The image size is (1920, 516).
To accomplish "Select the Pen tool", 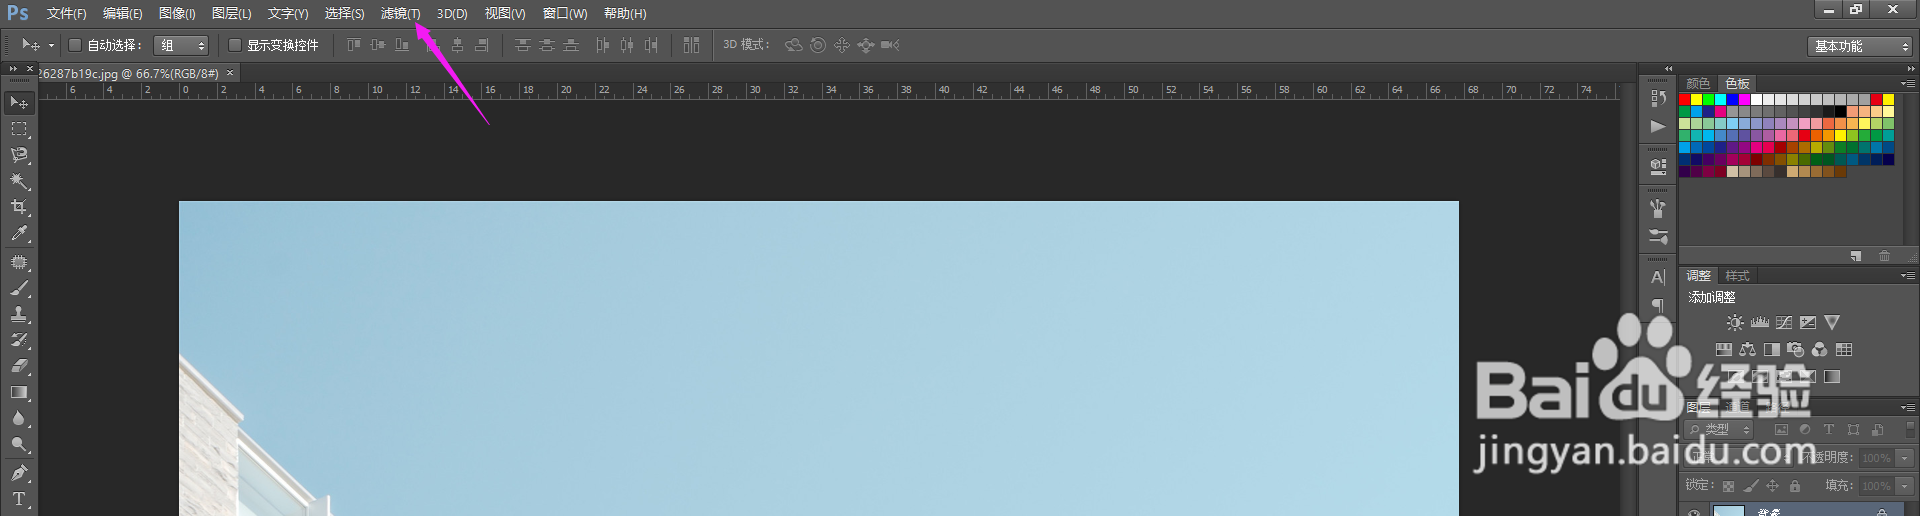I will click(x=19, y=473).
